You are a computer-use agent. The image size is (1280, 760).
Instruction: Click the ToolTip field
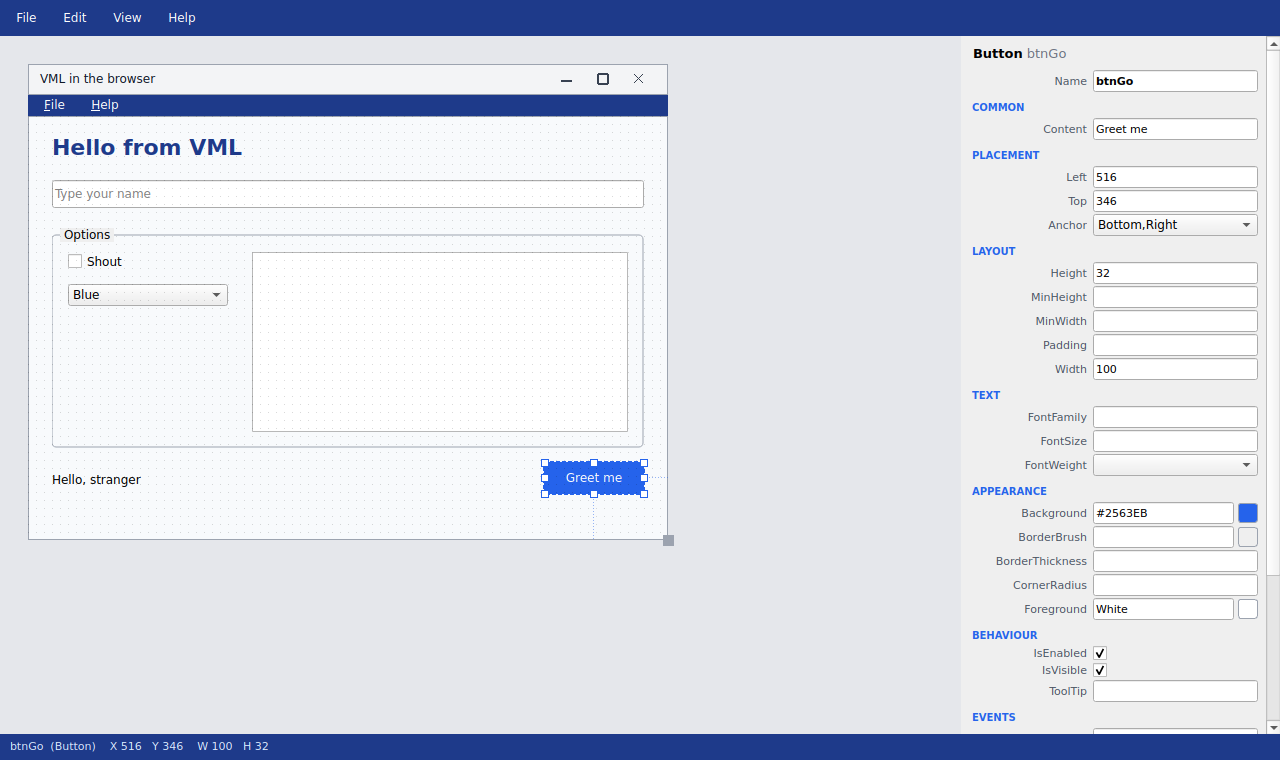(1175, 691)
